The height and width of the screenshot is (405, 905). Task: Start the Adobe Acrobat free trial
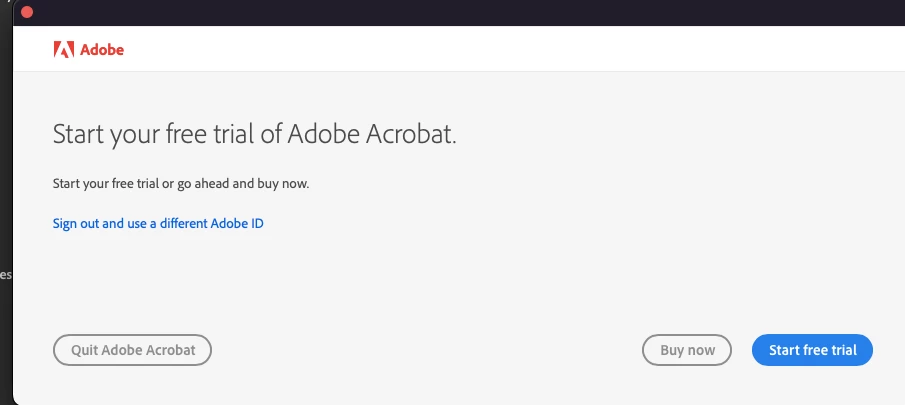[x=812, y=350]
